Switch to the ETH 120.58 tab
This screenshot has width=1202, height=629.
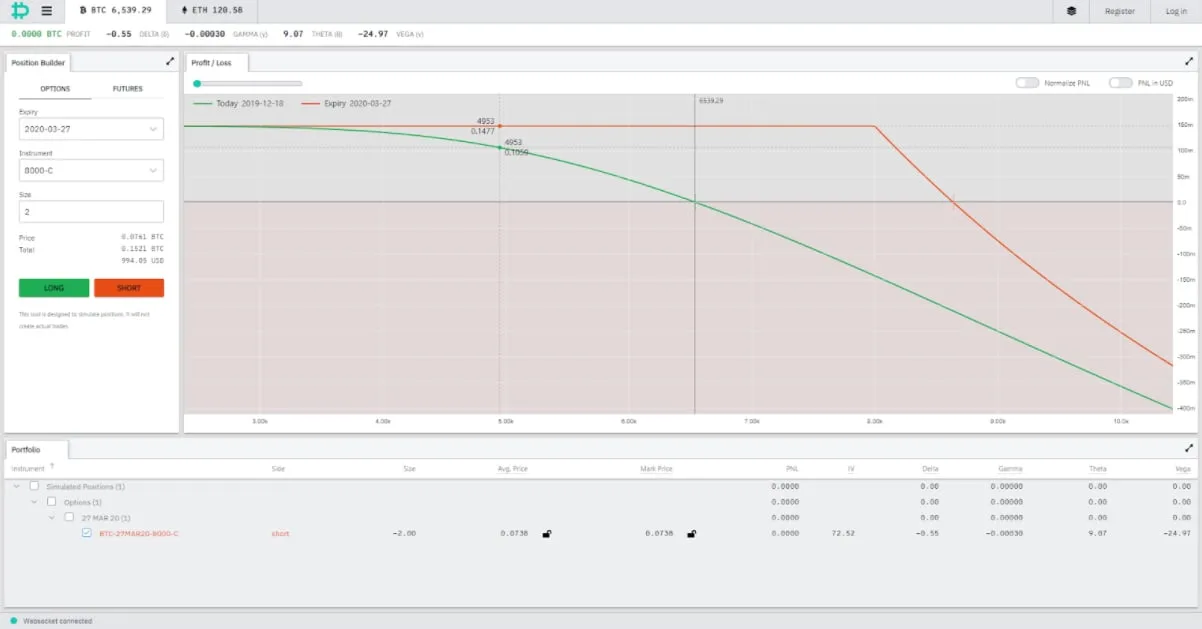(x=211, y=11)
